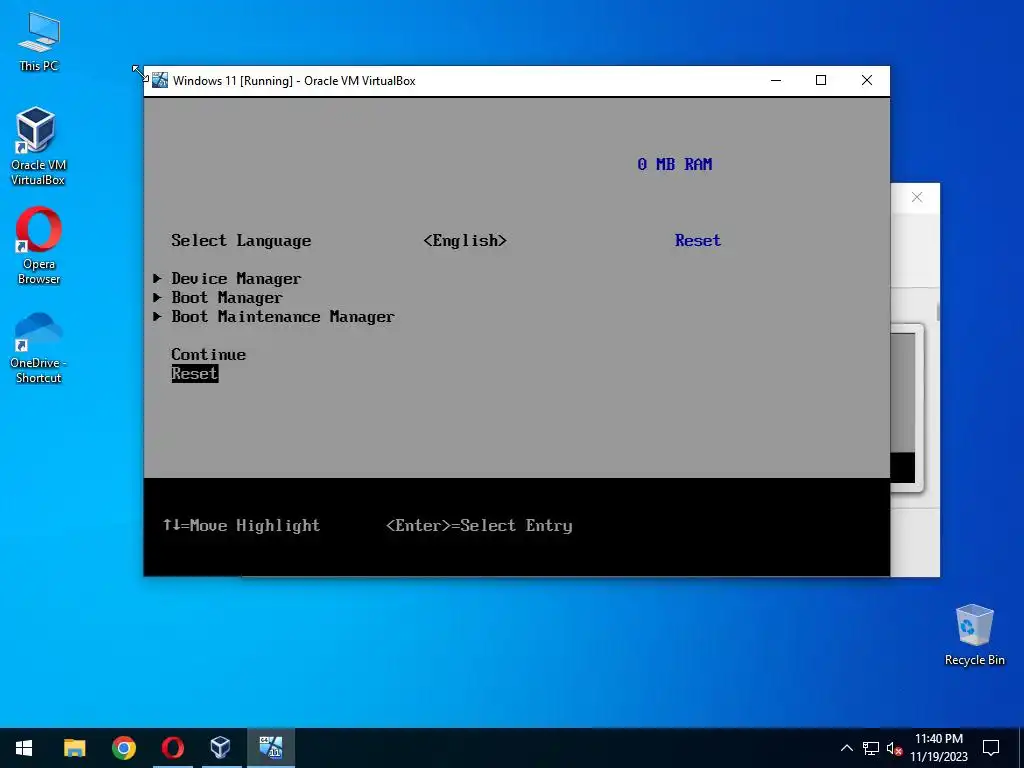Click the Select Language label
This screenshot has width=1024, height=768.
pyautogui.click(x=241, y=241)
